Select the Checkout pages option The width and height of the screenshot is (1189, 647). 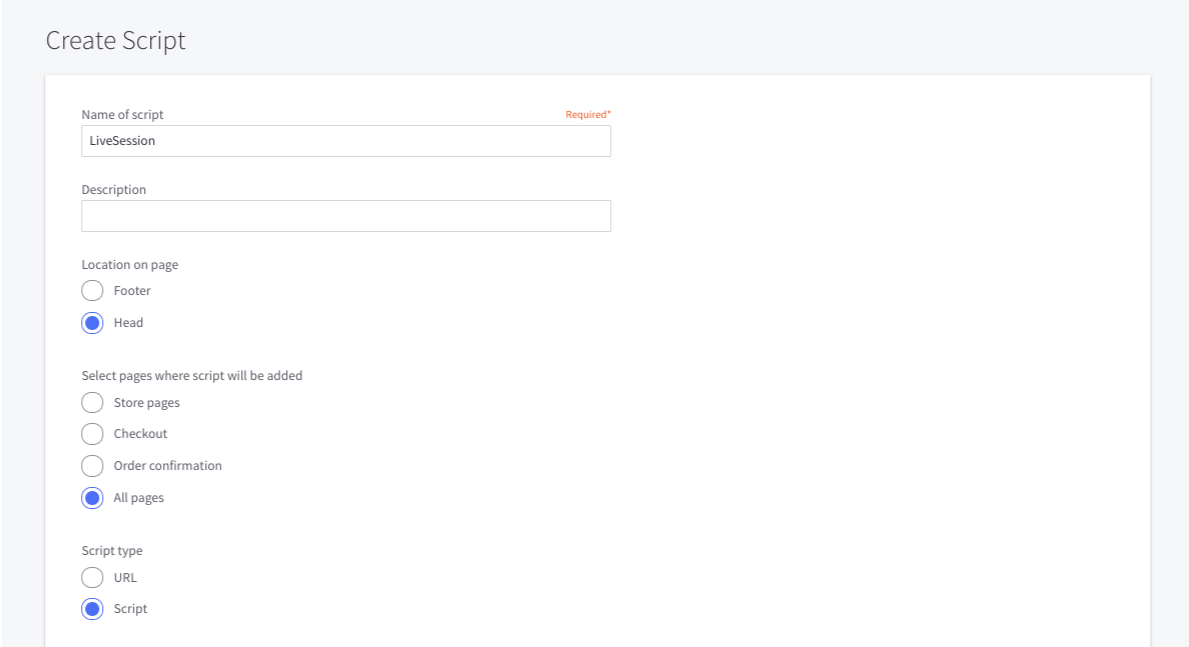92,434
